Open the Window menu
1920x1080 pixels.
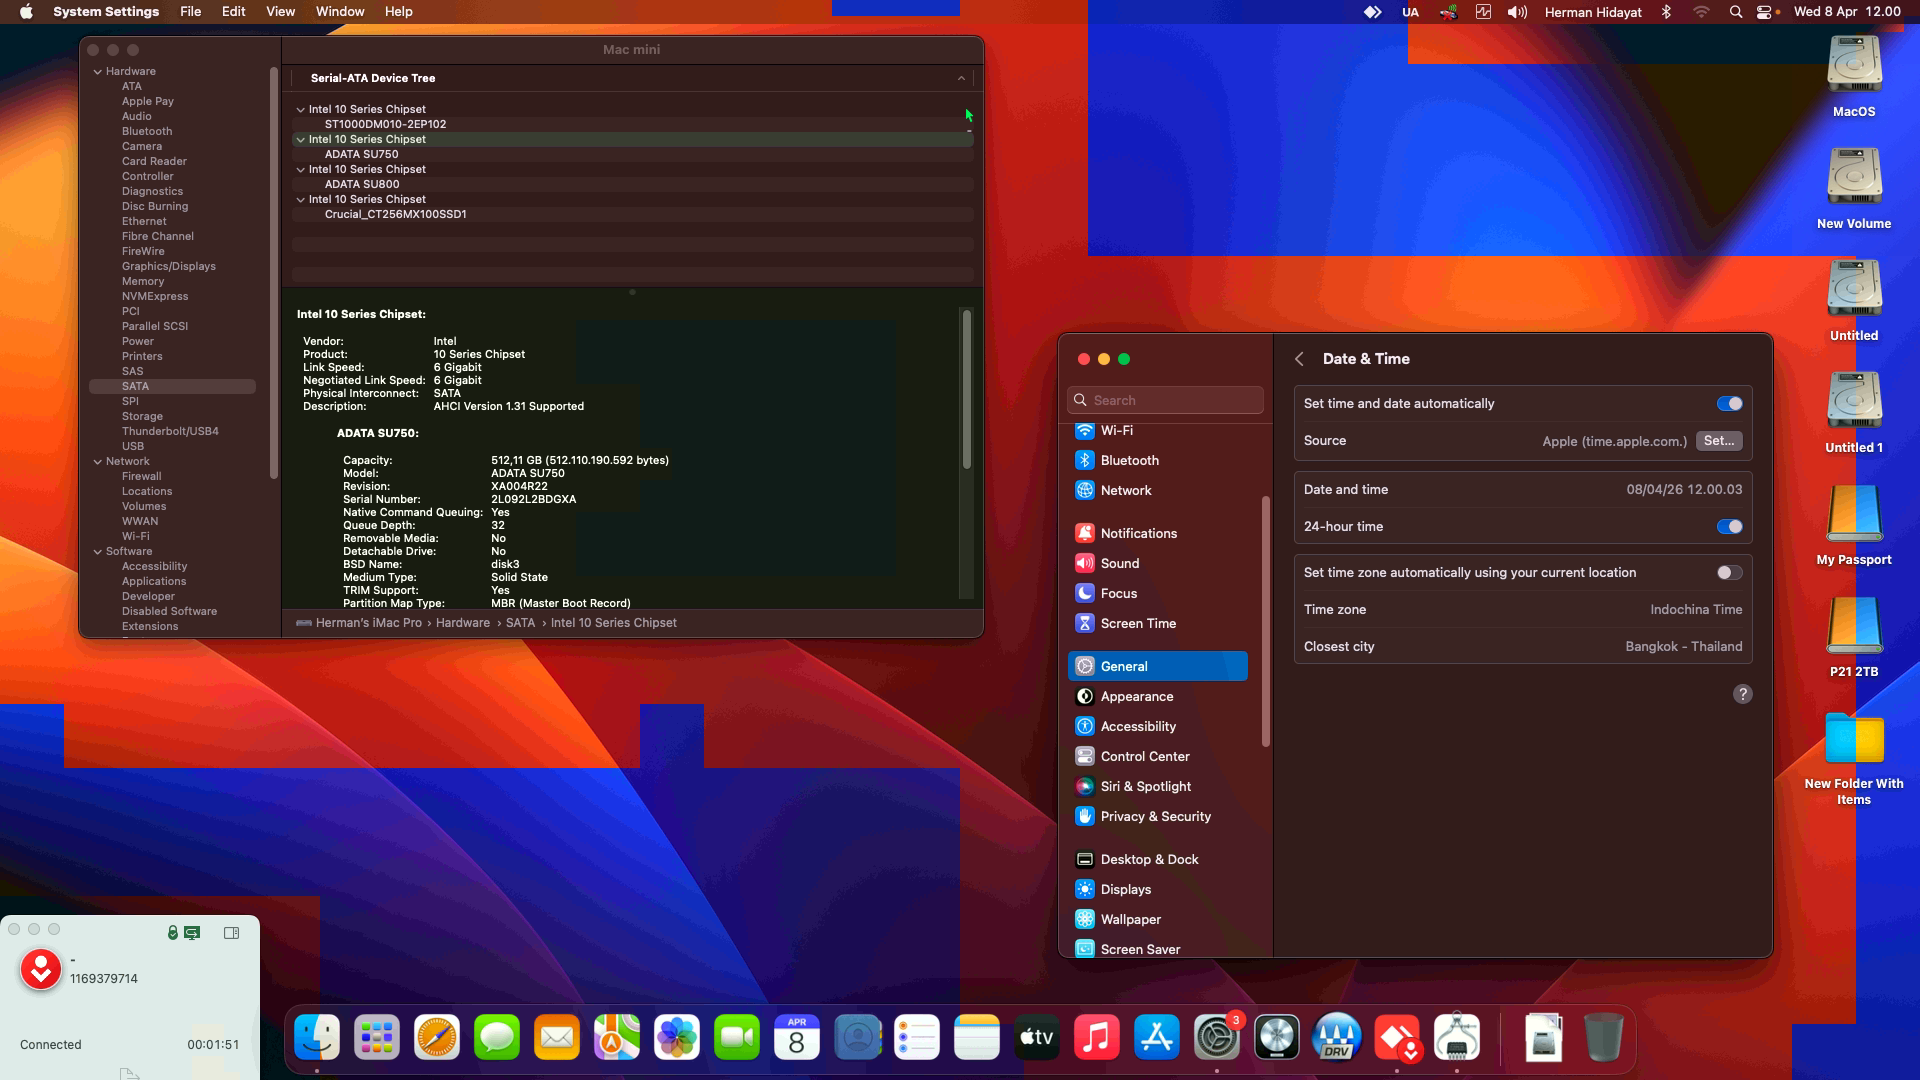click(340, 12)
